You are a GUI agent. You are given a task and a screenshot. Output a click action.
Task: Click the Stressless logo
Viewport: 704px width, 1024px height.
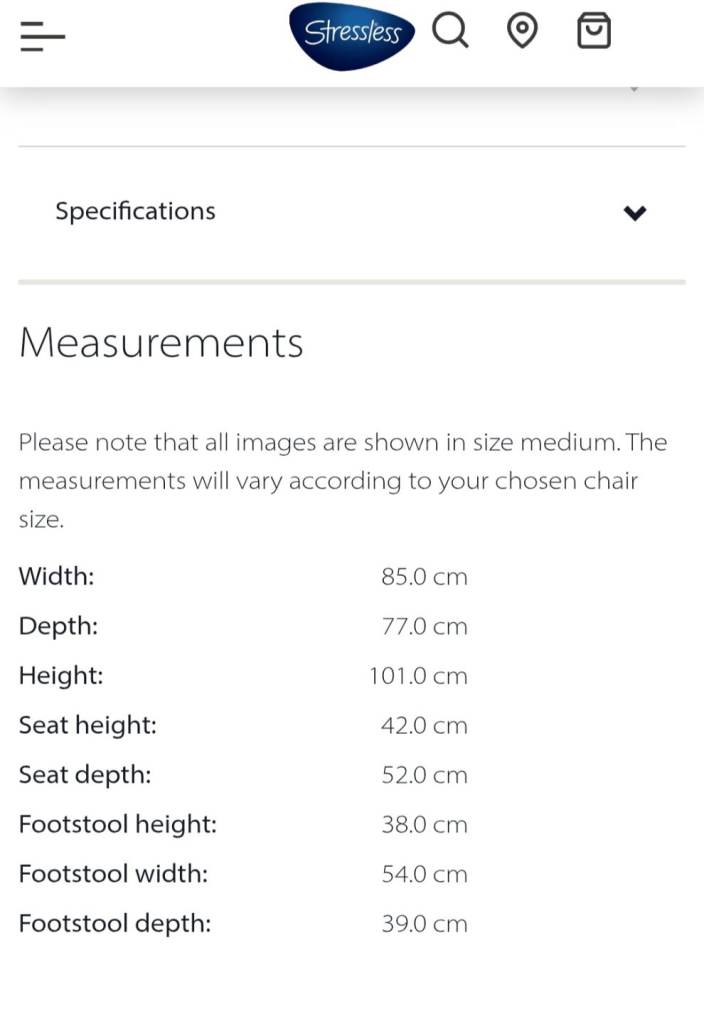[x=352, y=35]
